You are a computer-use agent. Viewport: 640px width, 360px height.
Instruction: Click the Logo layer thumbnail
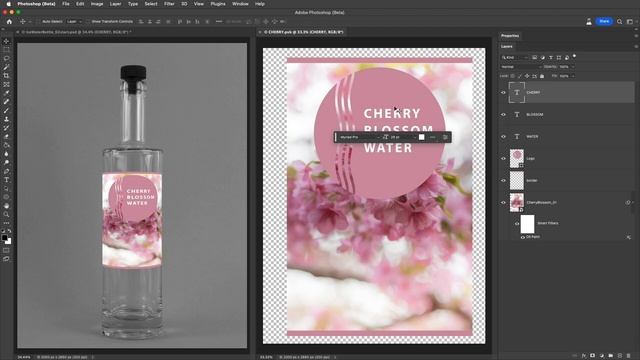517,158
